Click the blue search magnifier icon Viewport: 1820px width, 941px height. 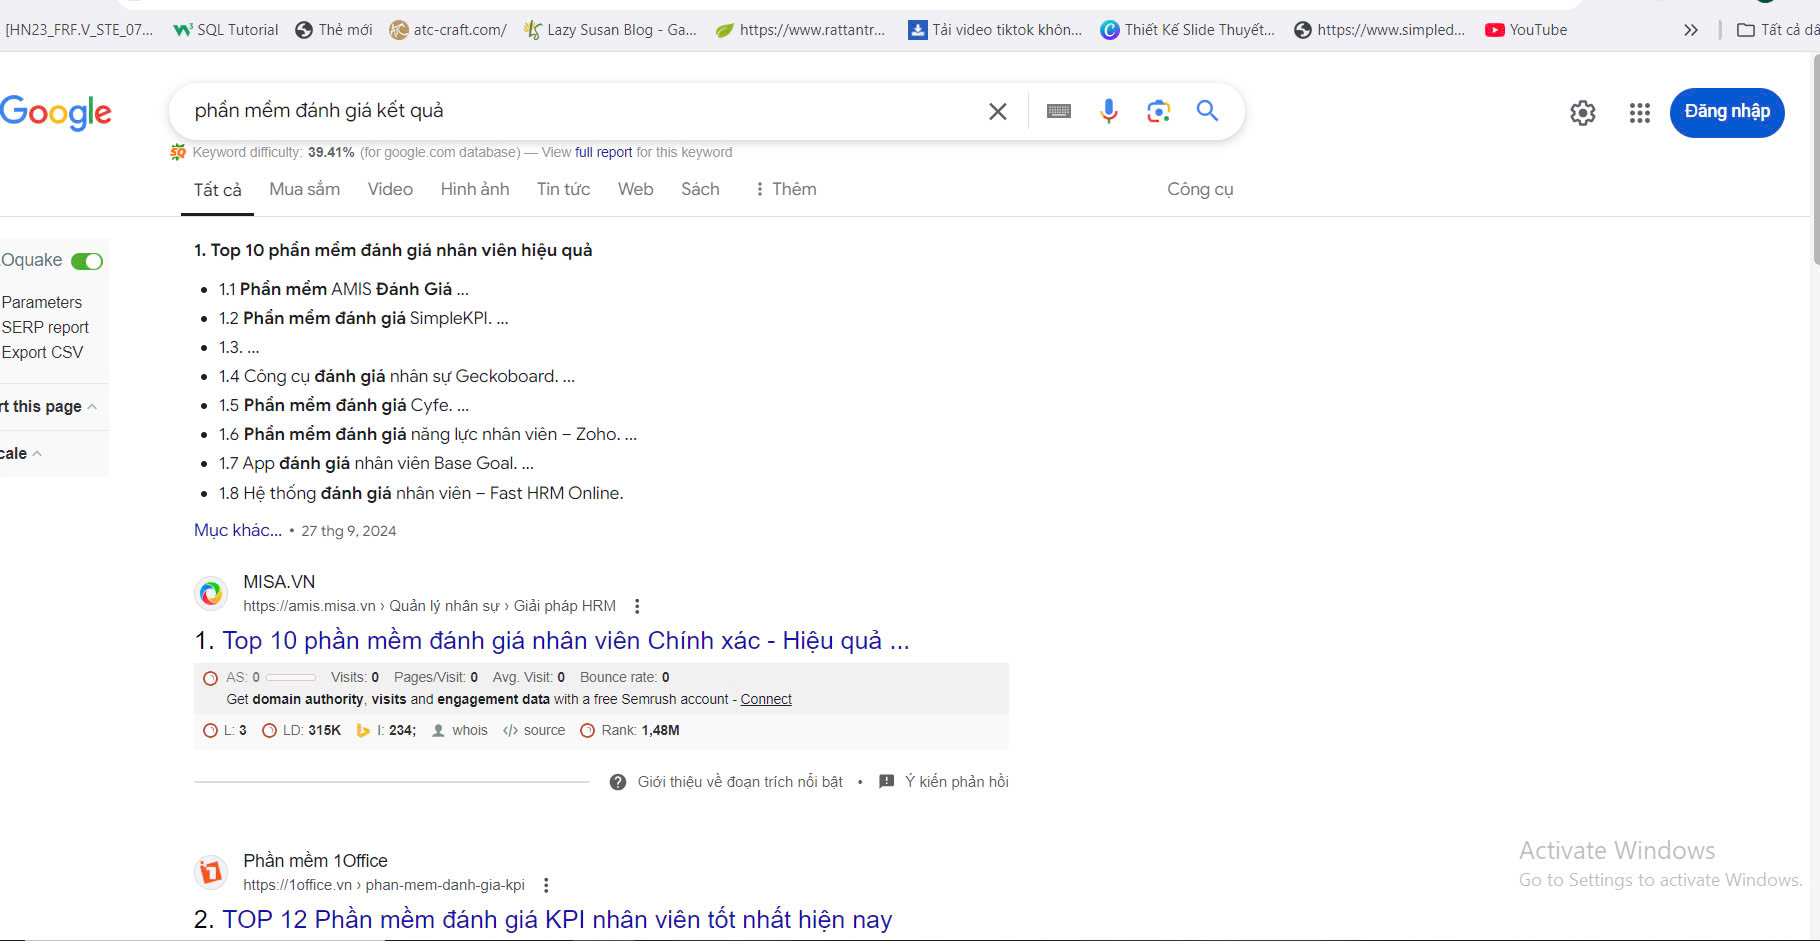(x=1207, y=111)
